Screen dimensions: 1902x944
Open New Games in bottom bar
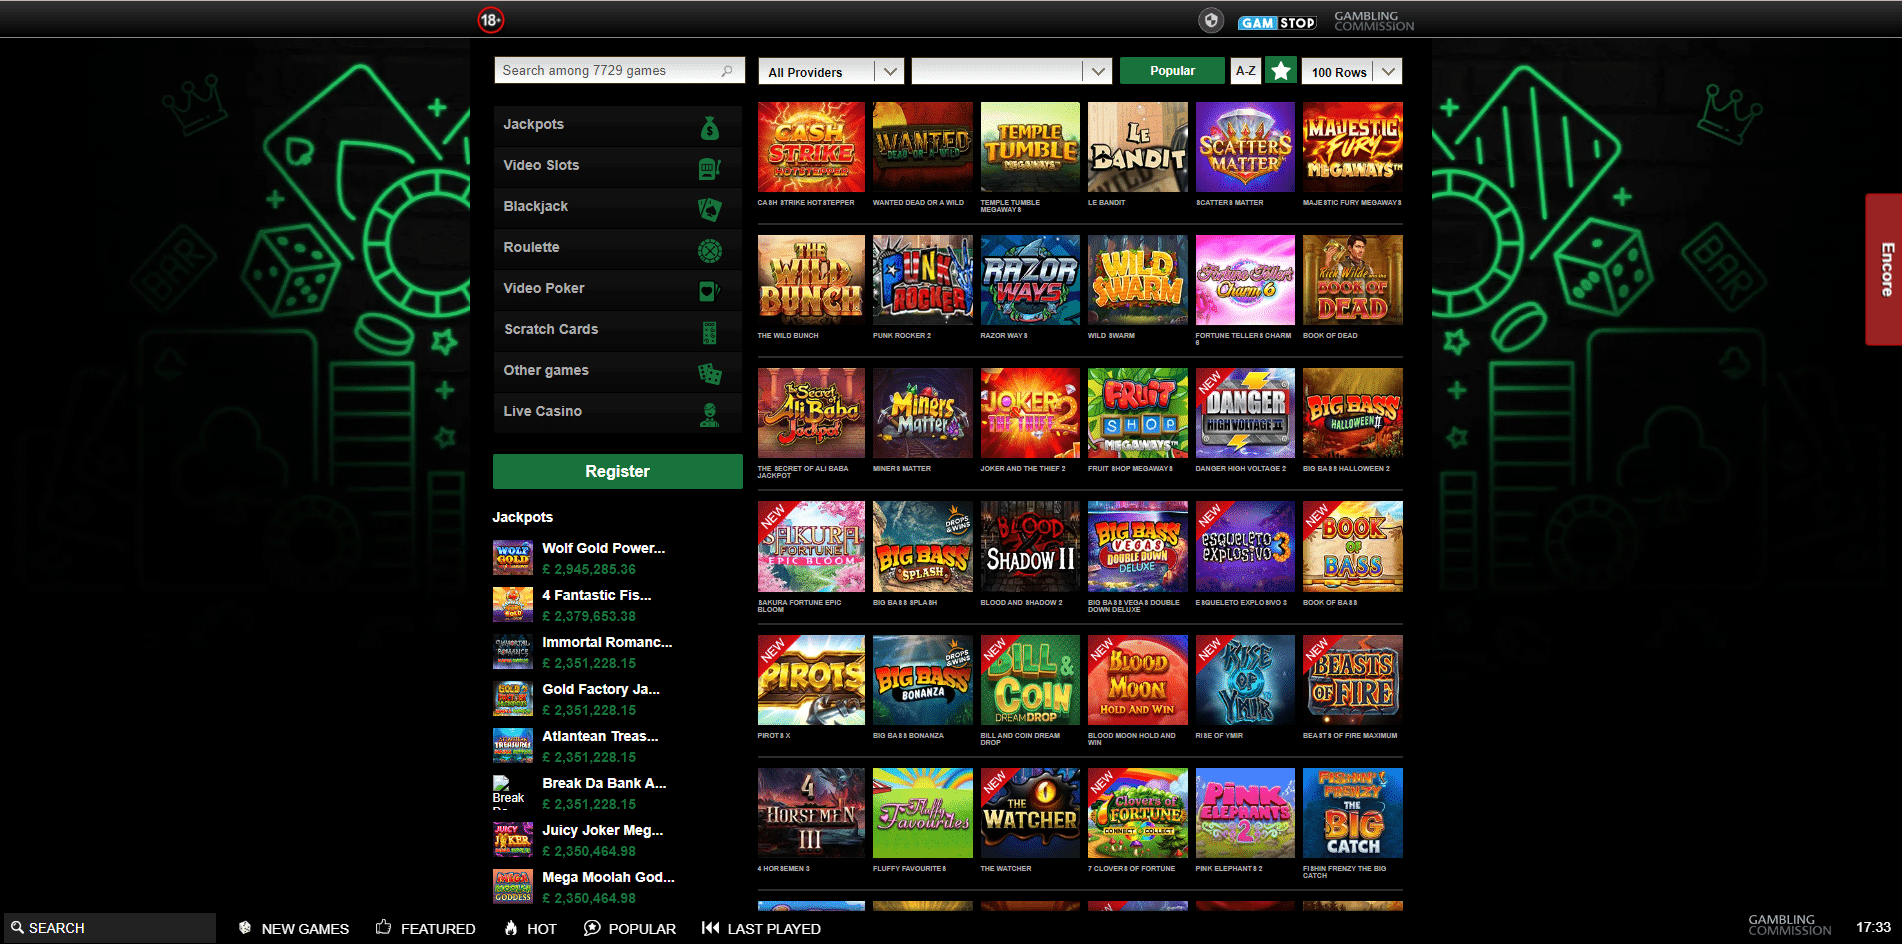(x=294, y=929)
